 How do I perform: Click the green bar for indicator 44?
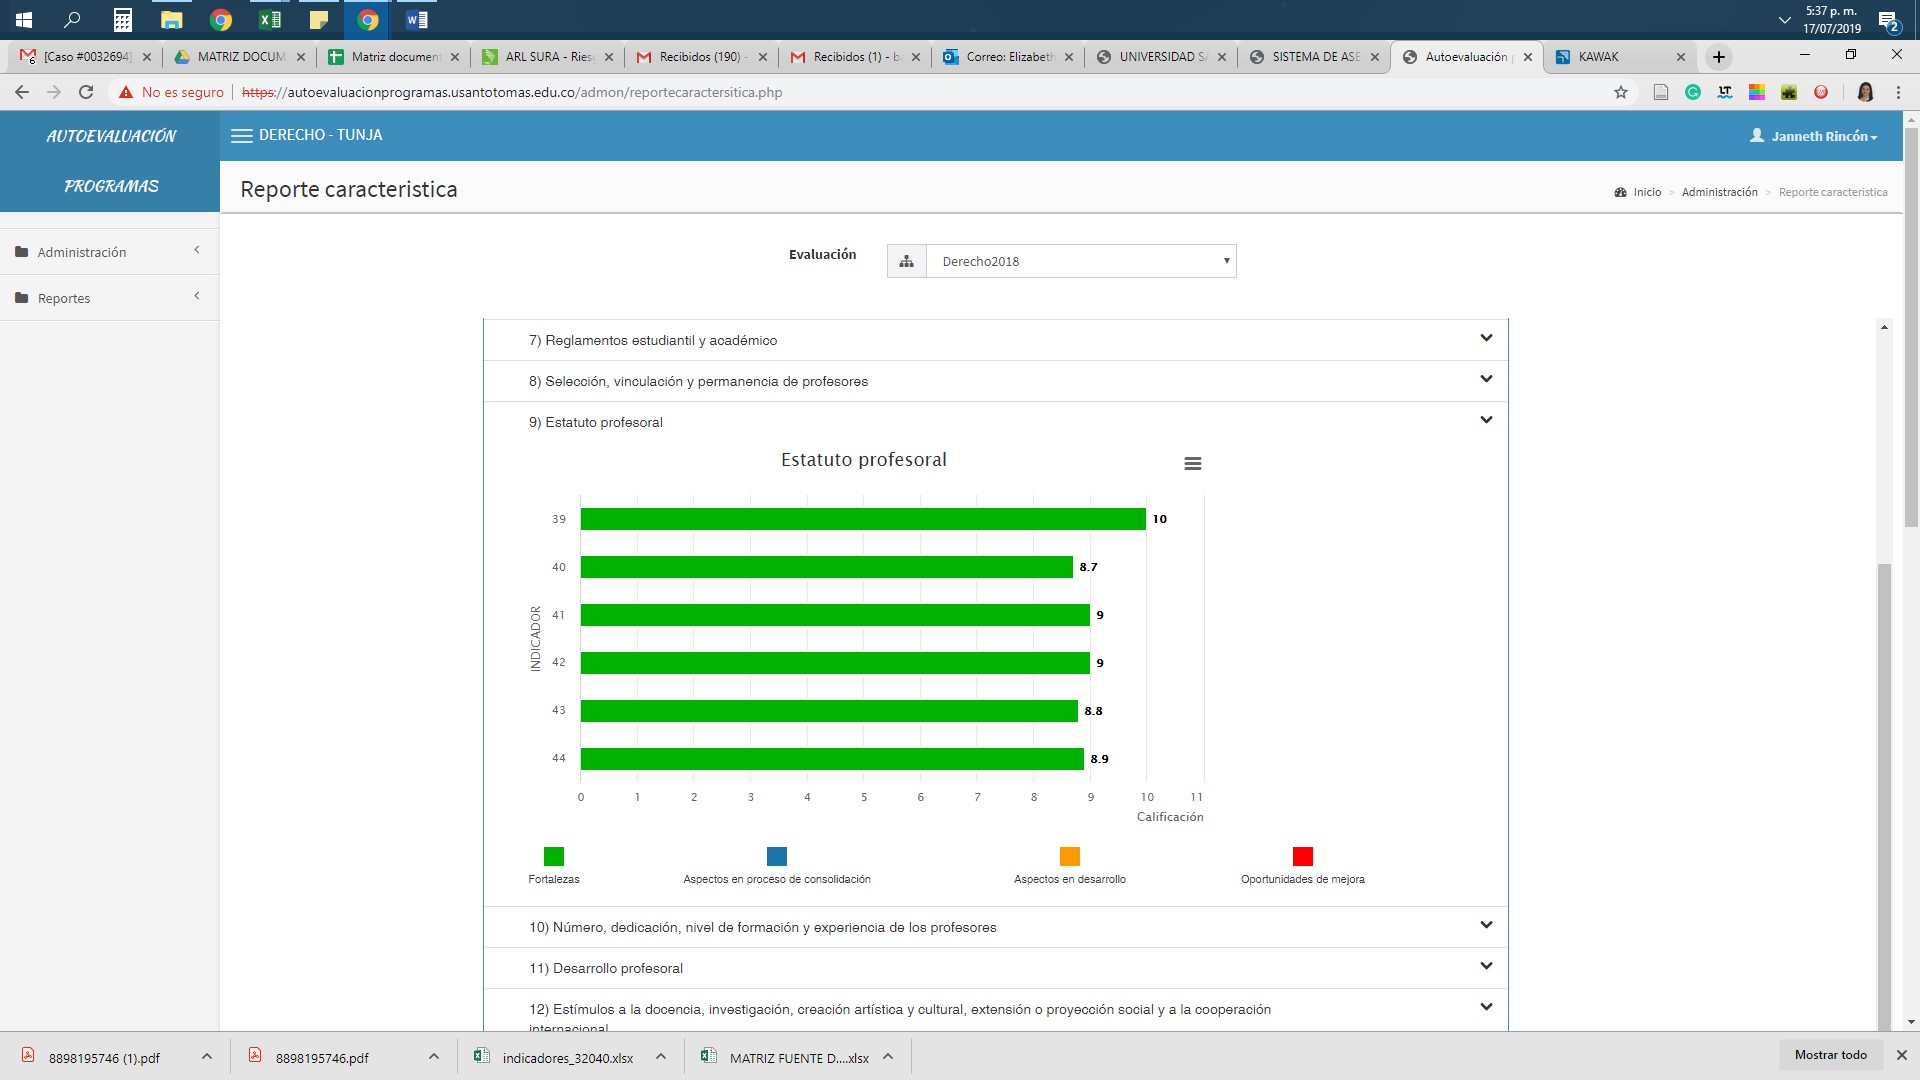click(832, 759)
